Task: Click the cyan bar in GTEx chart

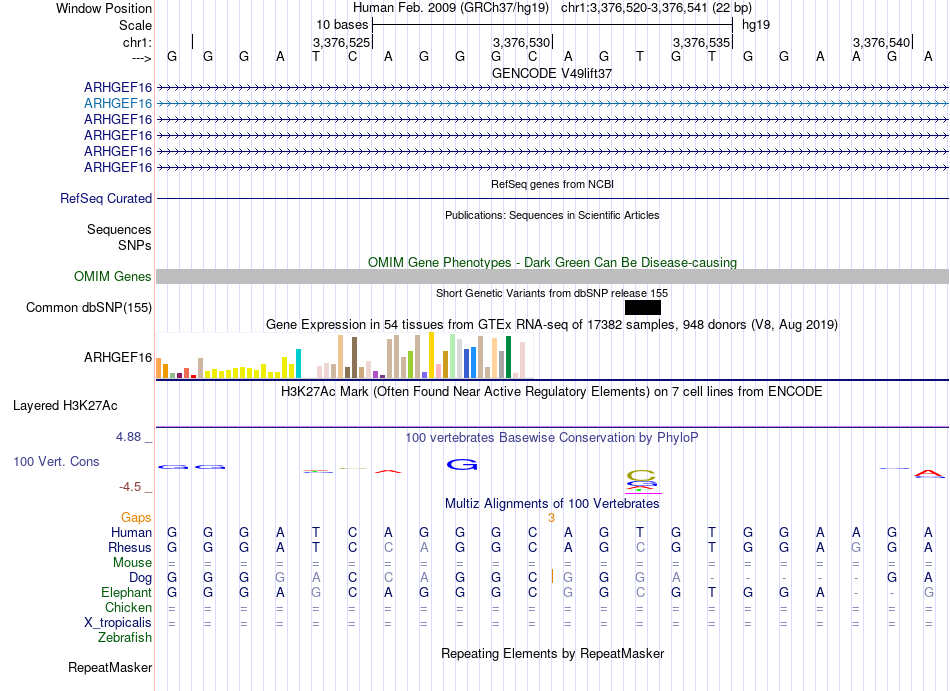Action: (x=298, y=364)
